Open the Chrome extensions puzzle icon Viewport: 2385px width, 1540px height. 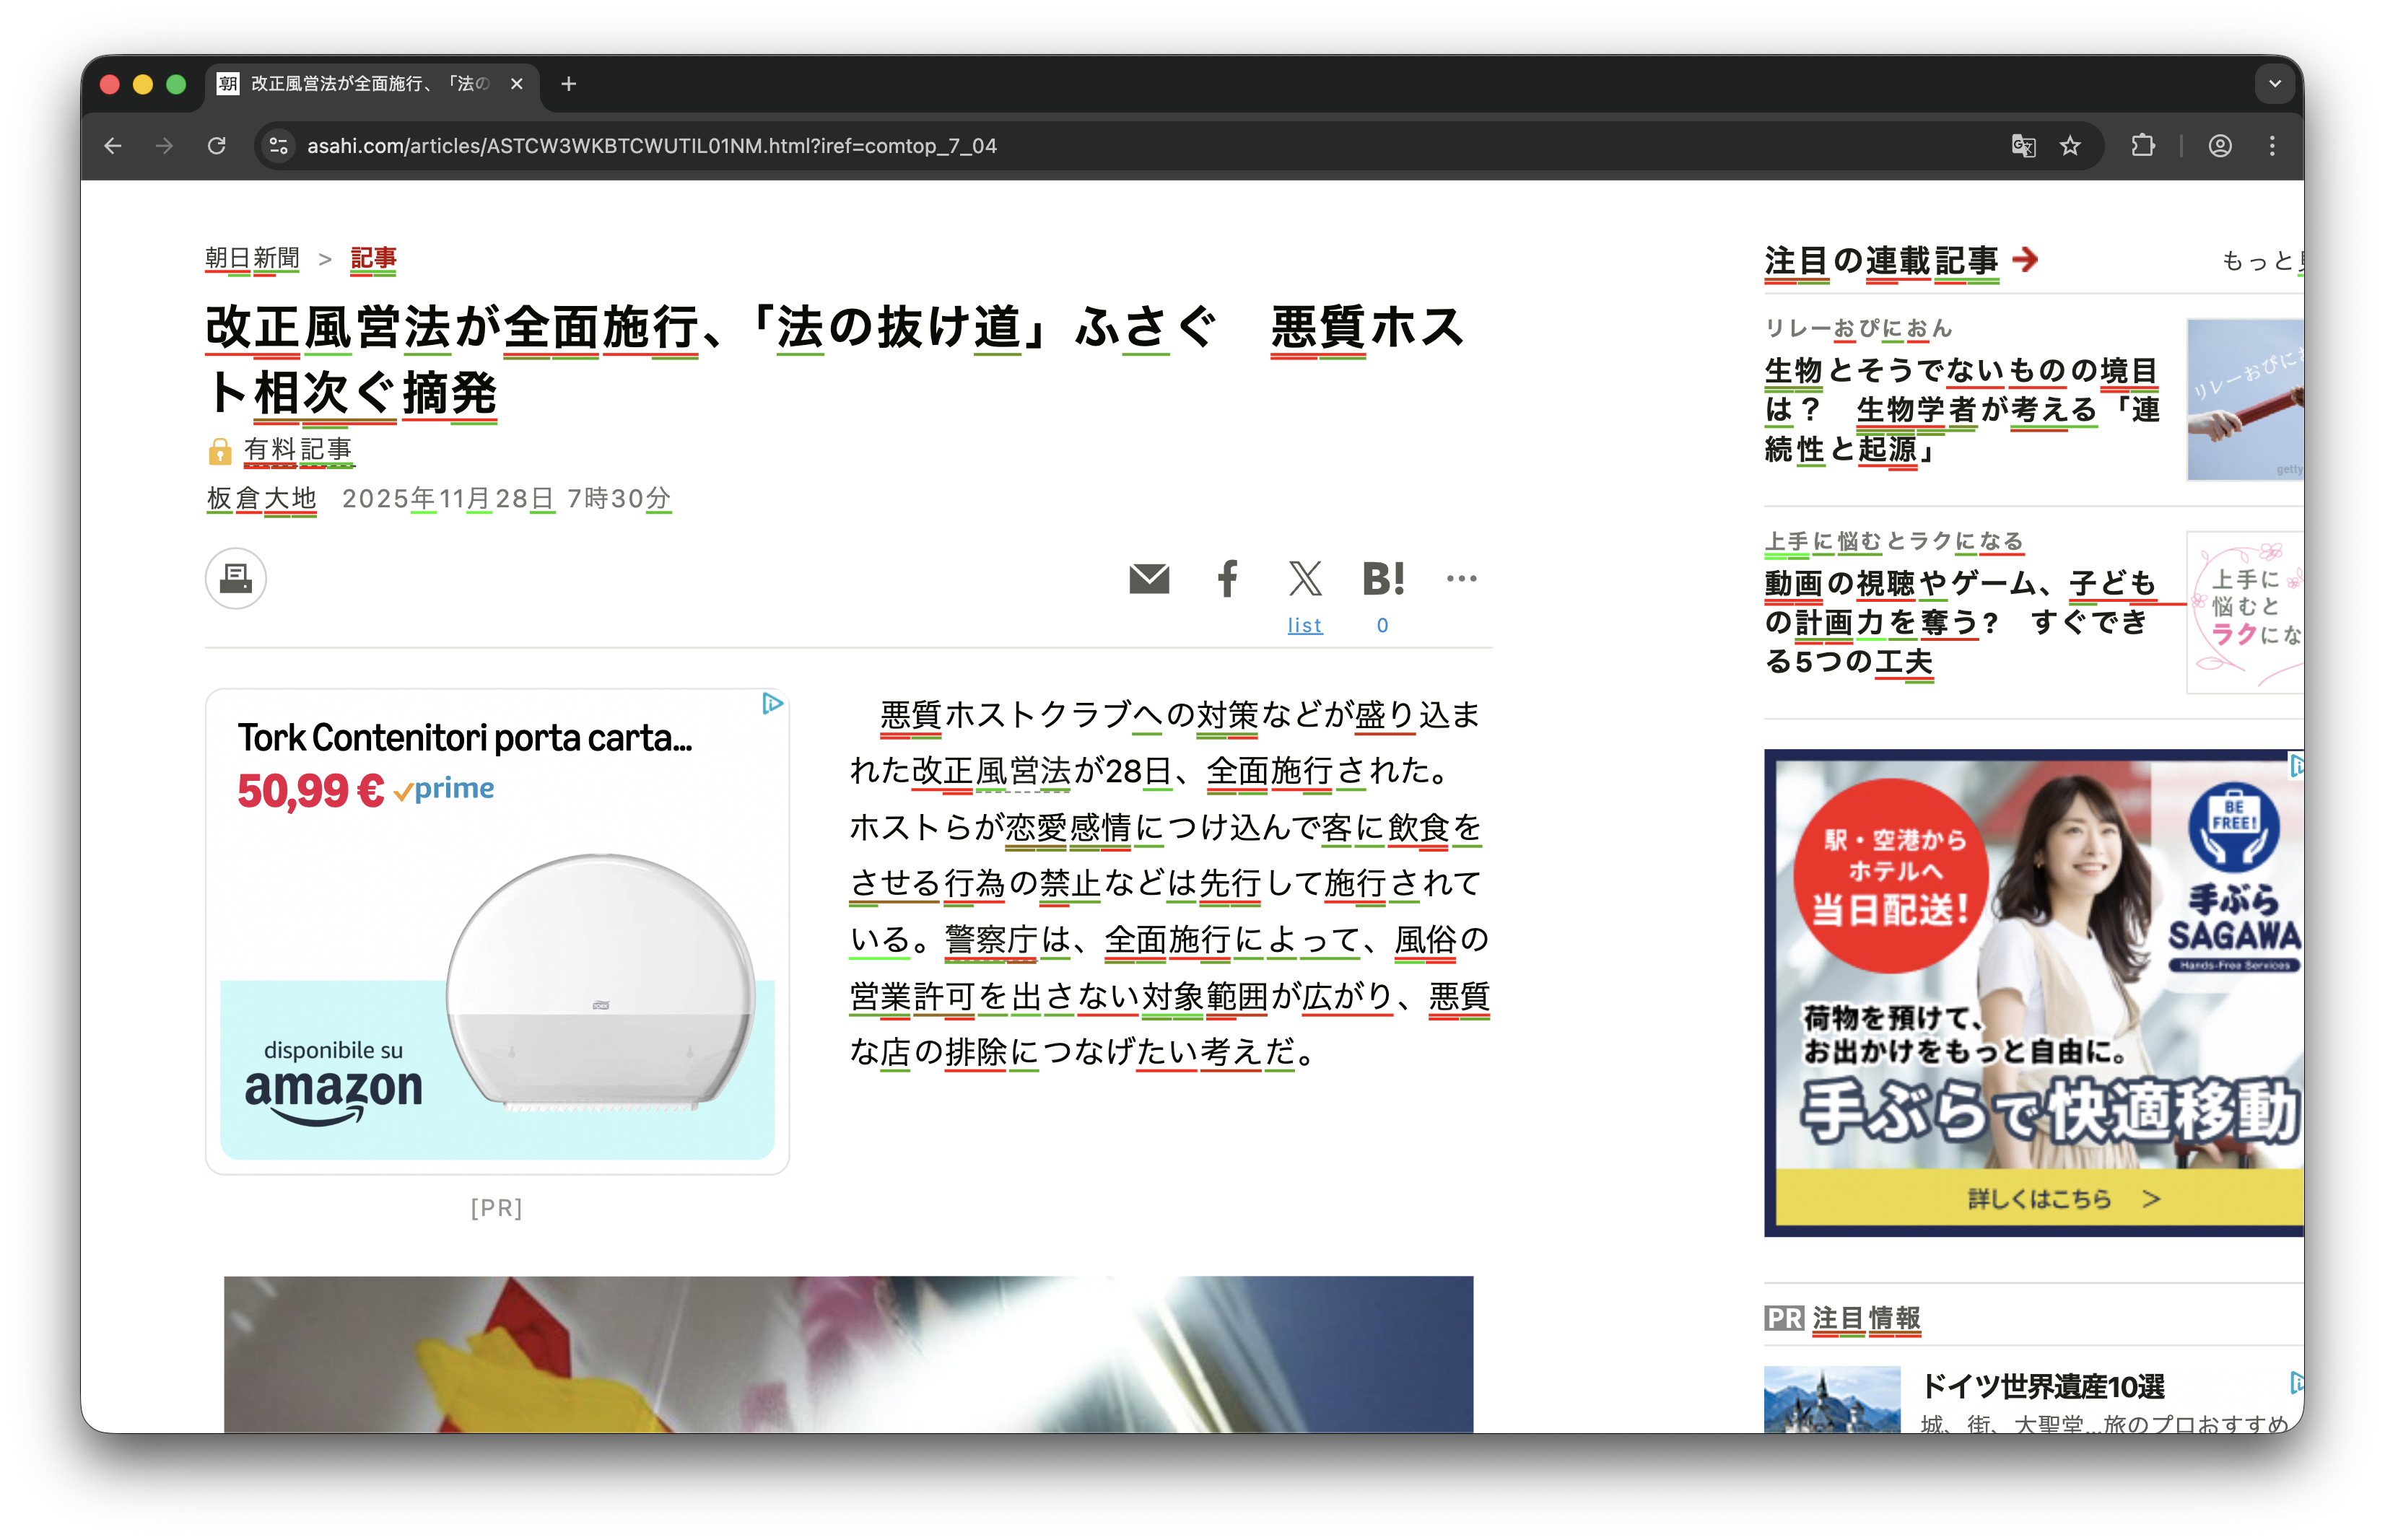click(2143, 146)
